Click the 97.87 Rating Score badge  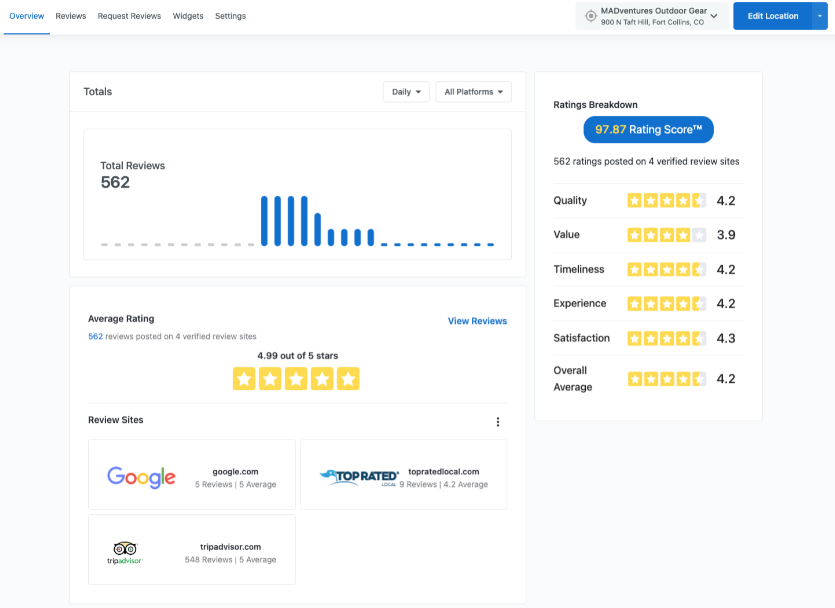pyautogui.click(x=648, y=130)
